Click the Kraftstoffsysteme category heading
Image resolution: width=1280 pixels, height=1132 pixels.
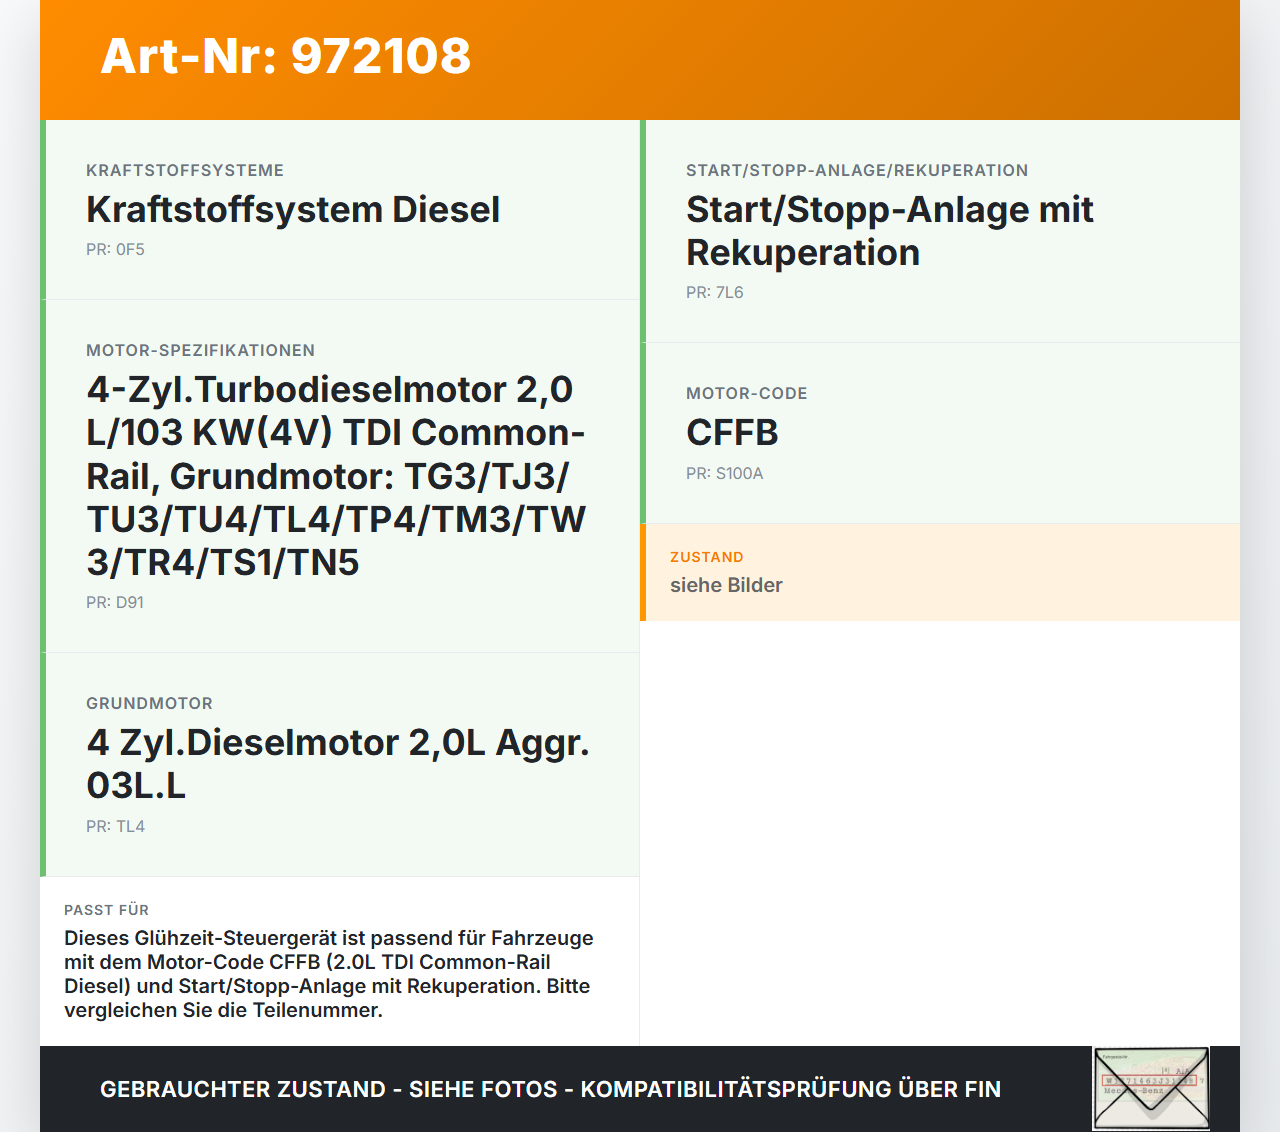[x=185, y=170]
